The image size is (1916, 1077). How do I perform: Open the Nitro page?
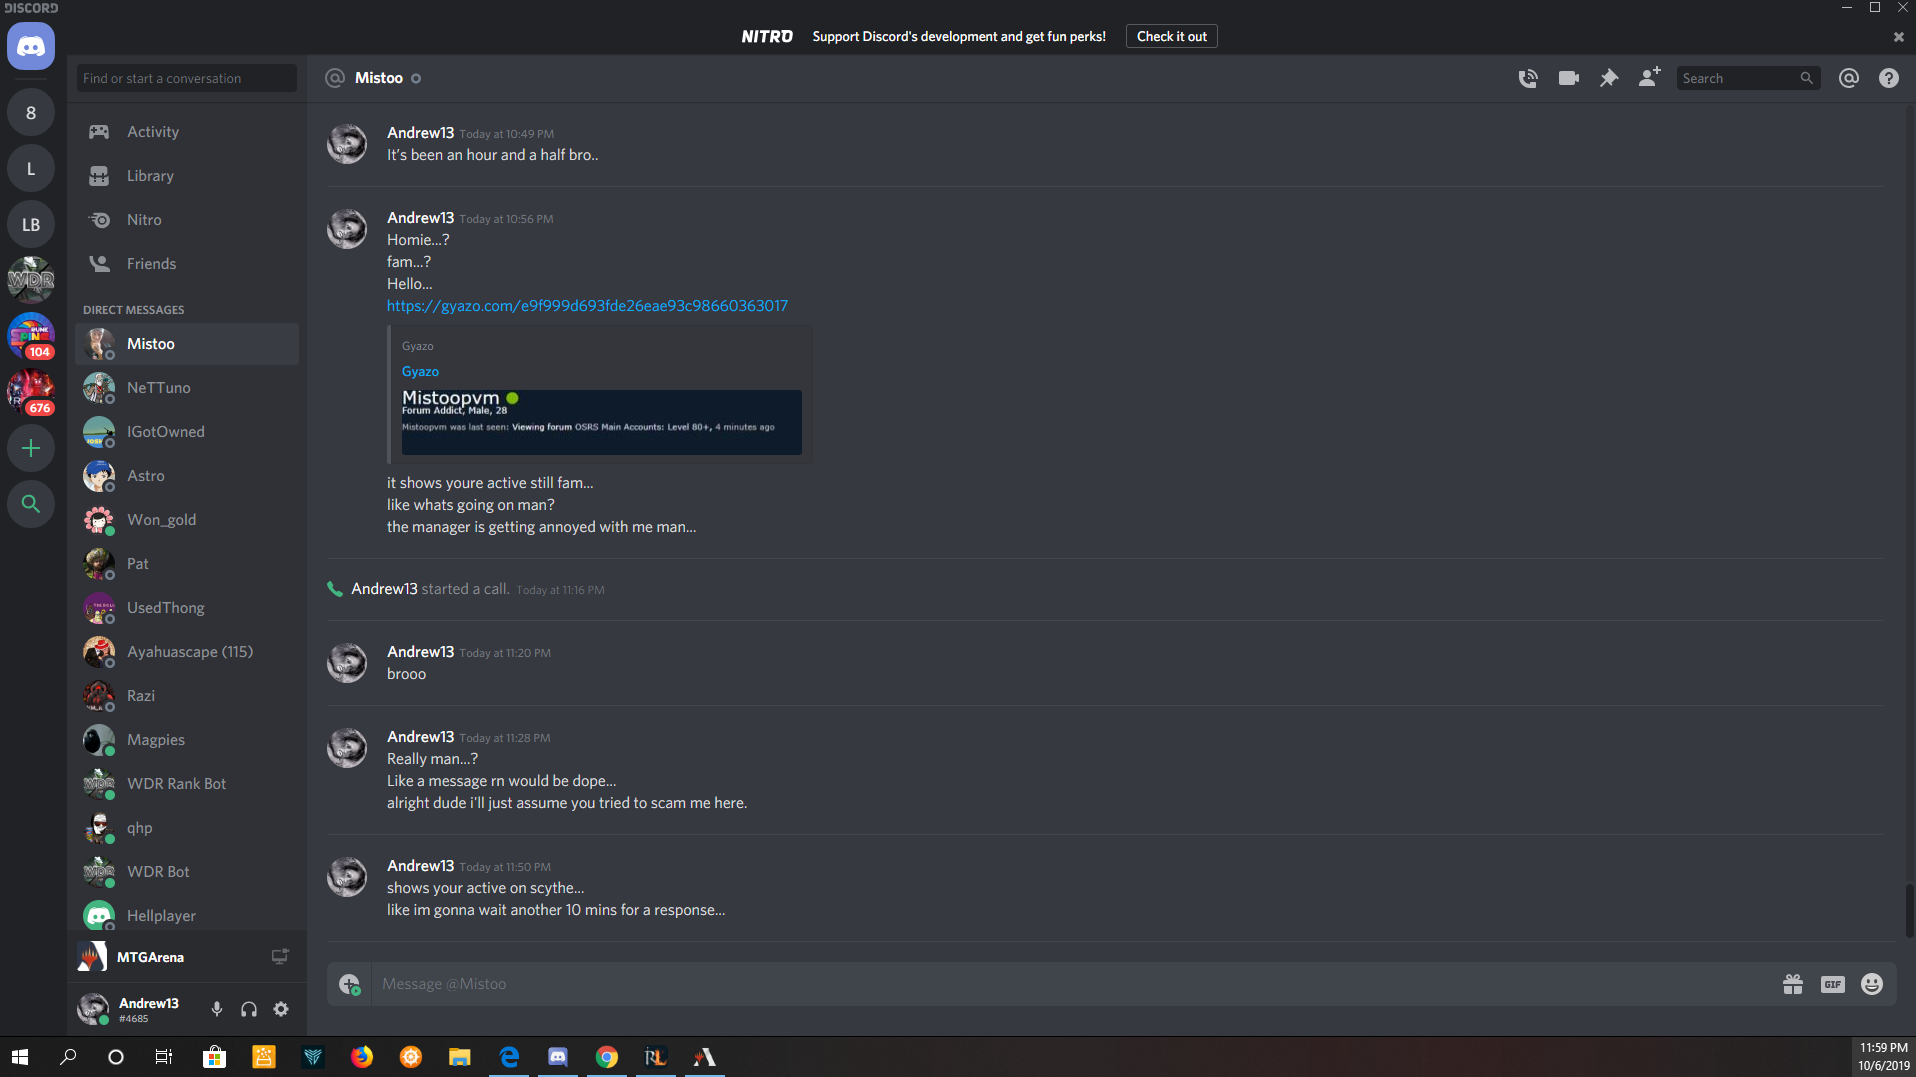pos(187,220)
